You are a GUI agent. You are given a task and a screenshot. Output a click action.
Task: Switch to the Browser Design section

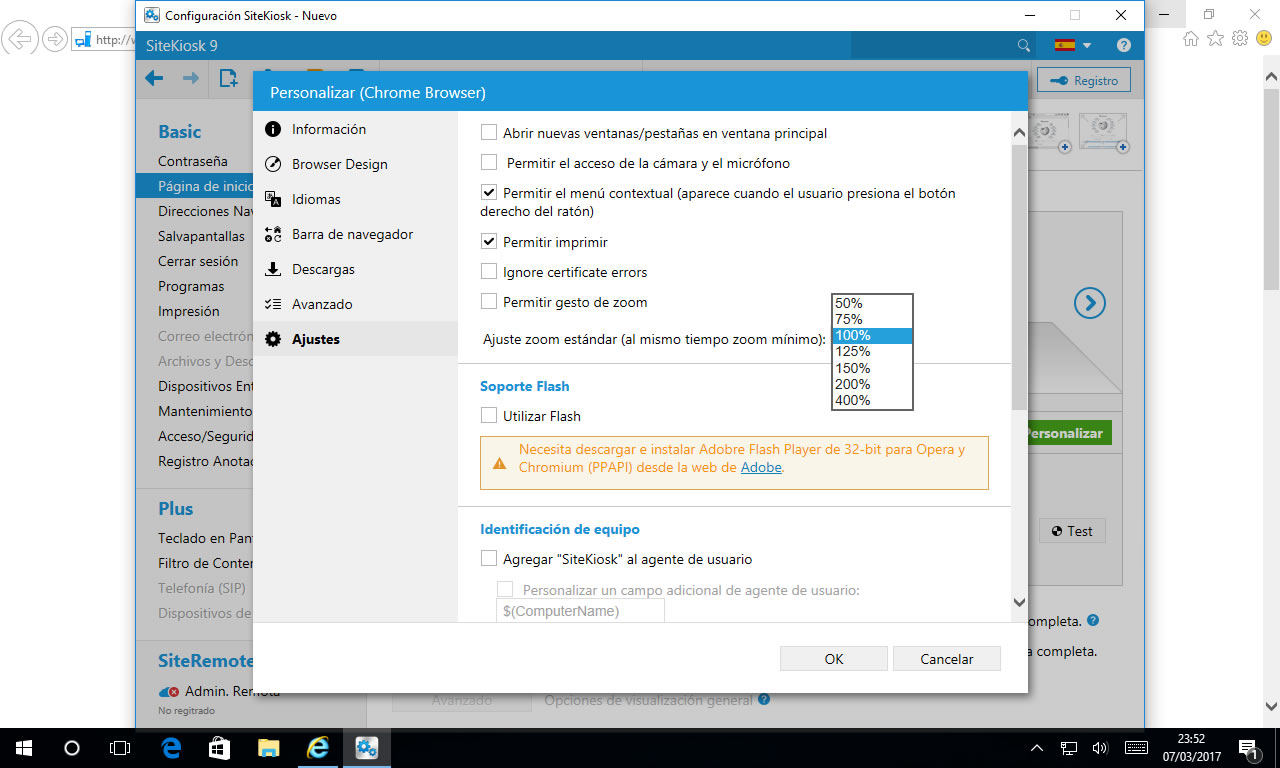point(339,164)
